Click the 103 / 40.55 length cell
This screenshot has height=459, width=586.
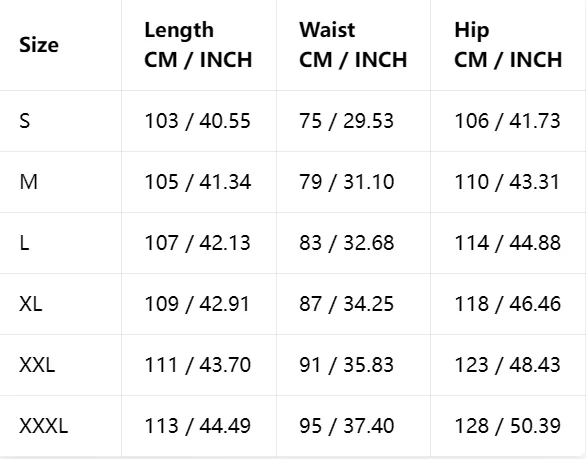click(x=197, y=121)
